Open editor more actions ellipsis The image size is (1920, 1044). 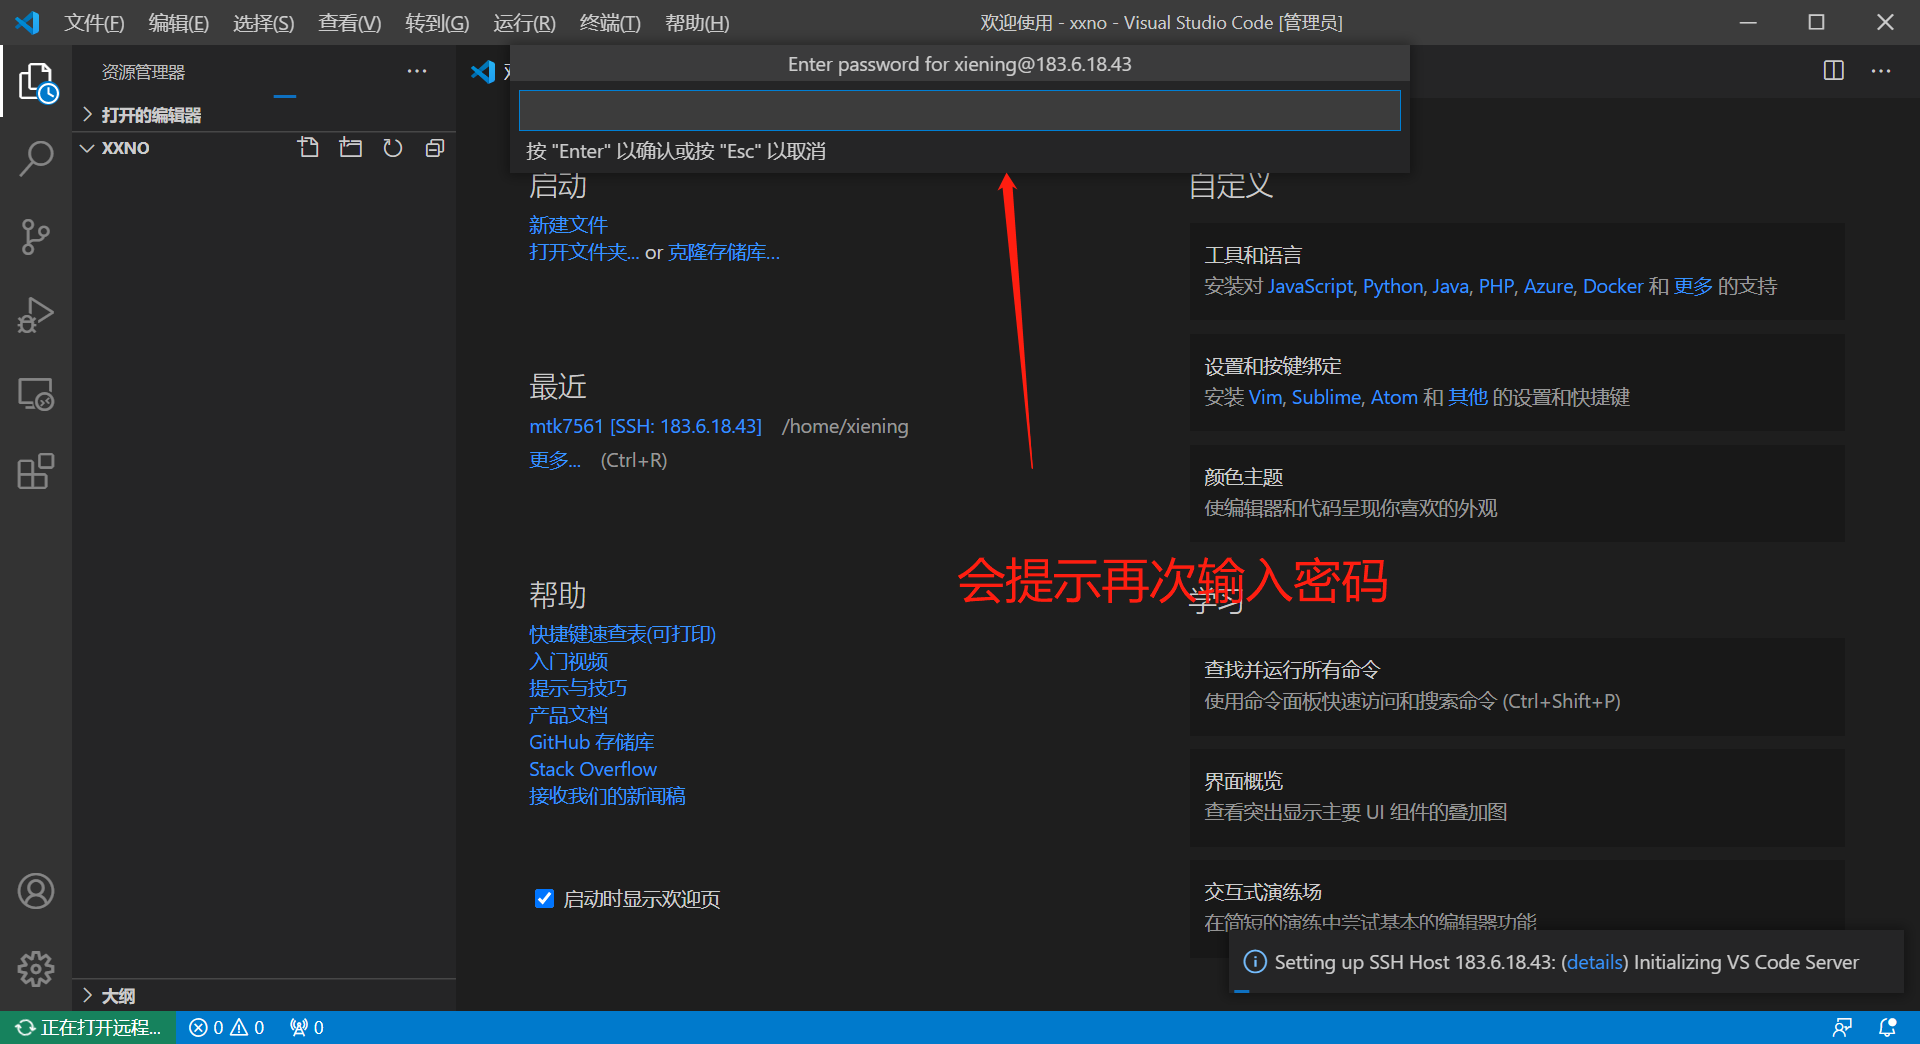[1881, 71]
